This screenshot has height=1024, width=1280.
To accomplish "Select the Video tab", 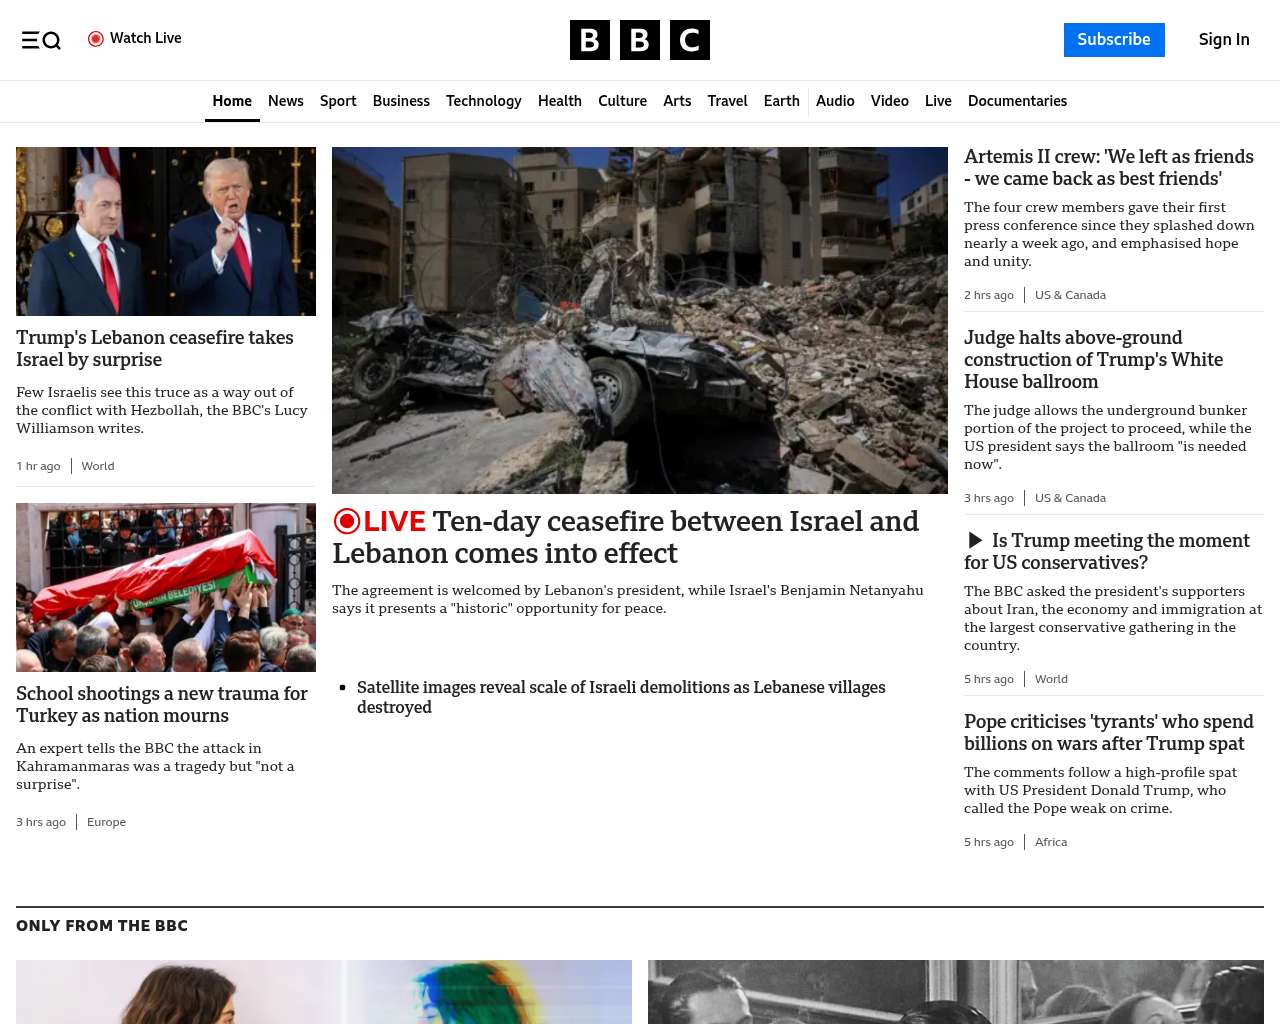I will (x=890, y=101).
